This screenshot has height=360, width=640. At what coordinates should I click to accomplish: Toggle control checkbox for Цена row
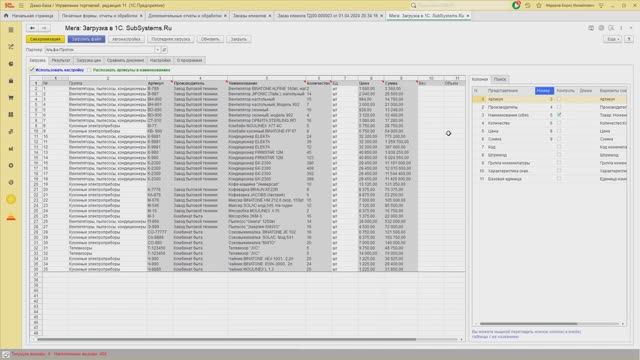pyautogui.click(x=559, y=131)
